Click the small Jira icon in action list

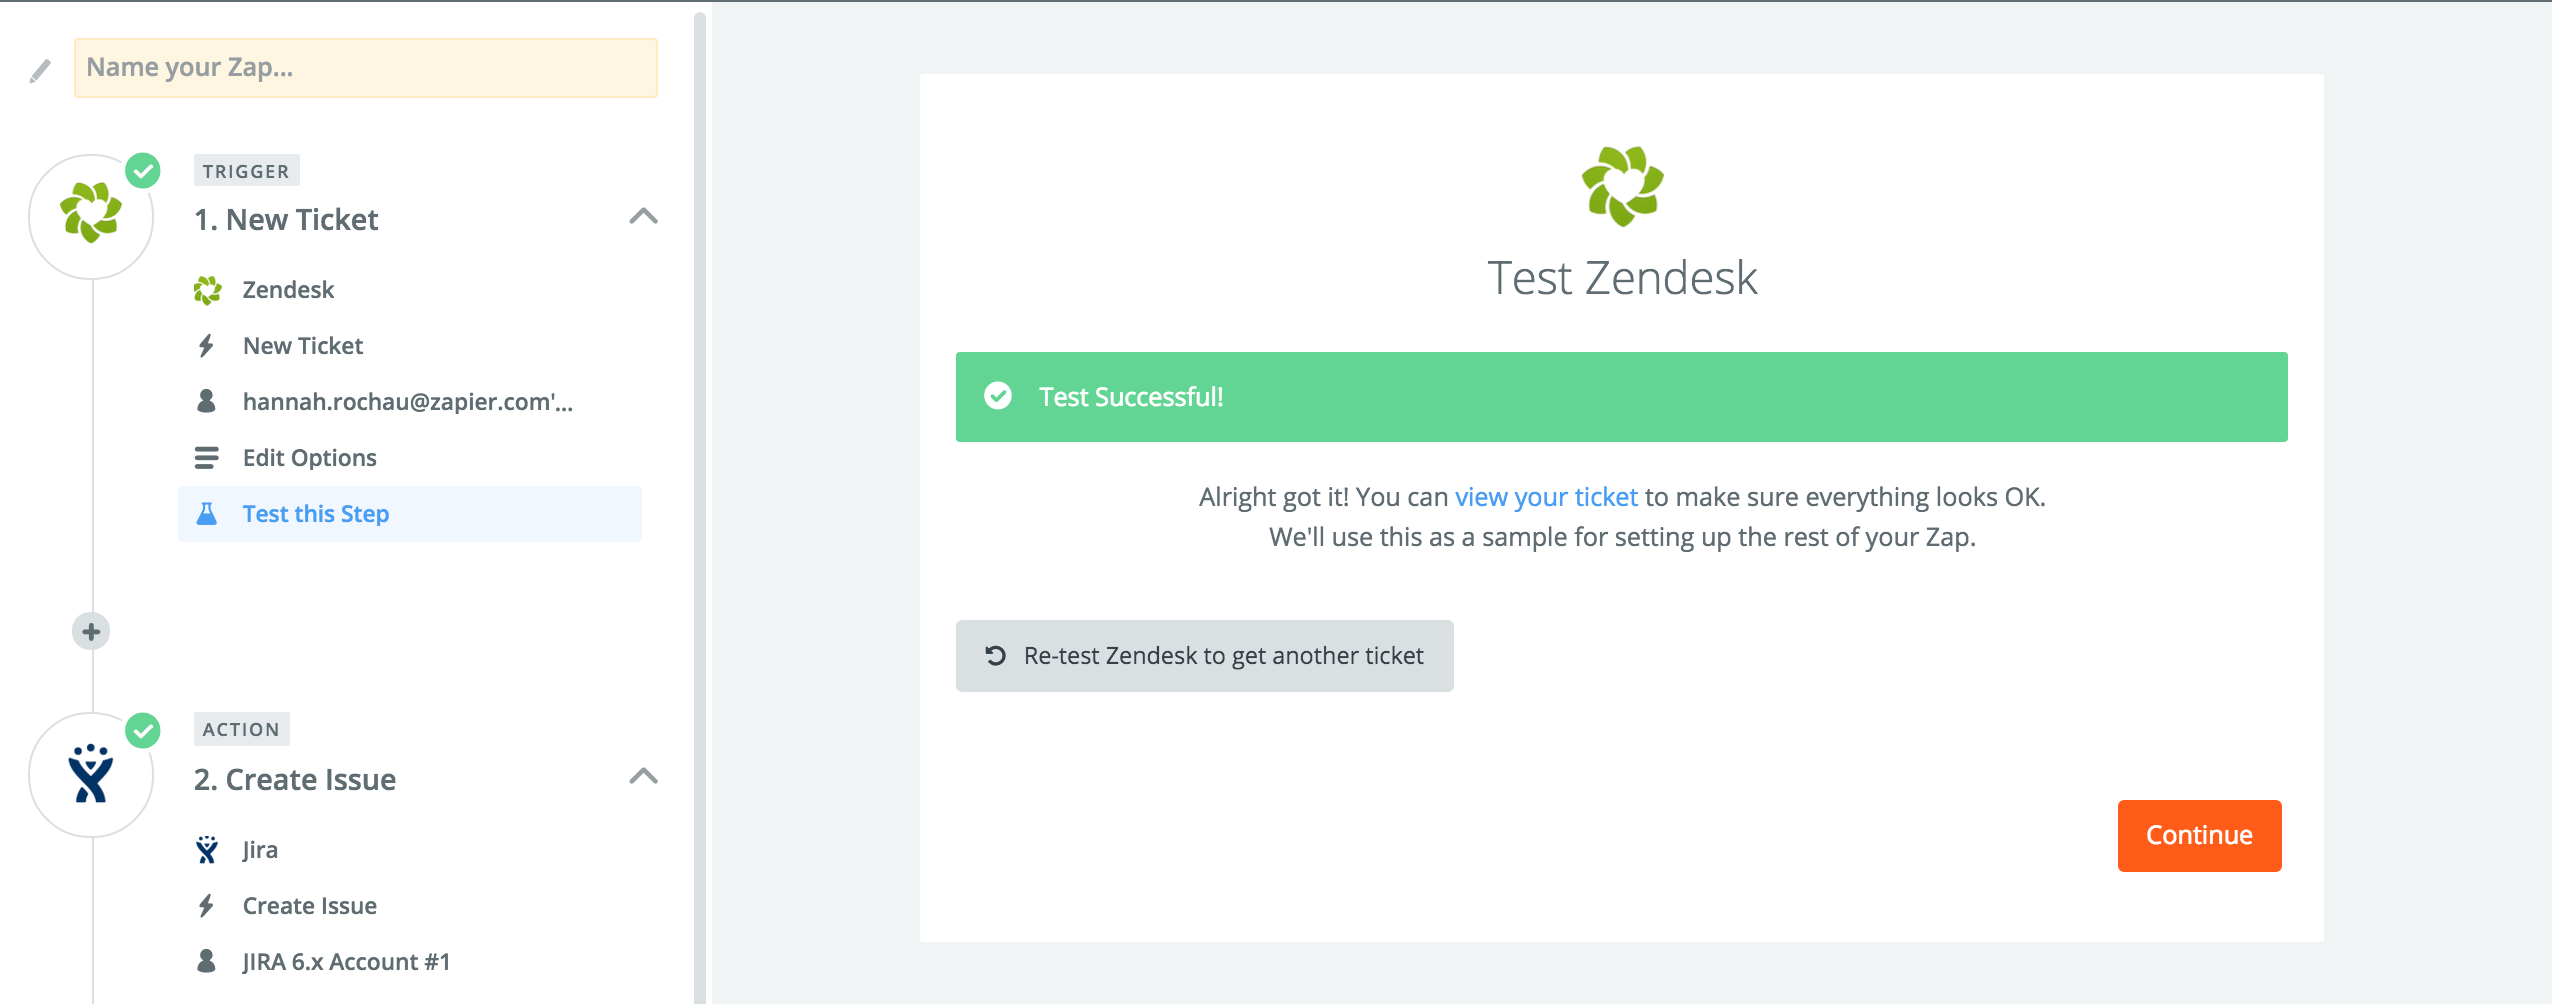[207, 850]
